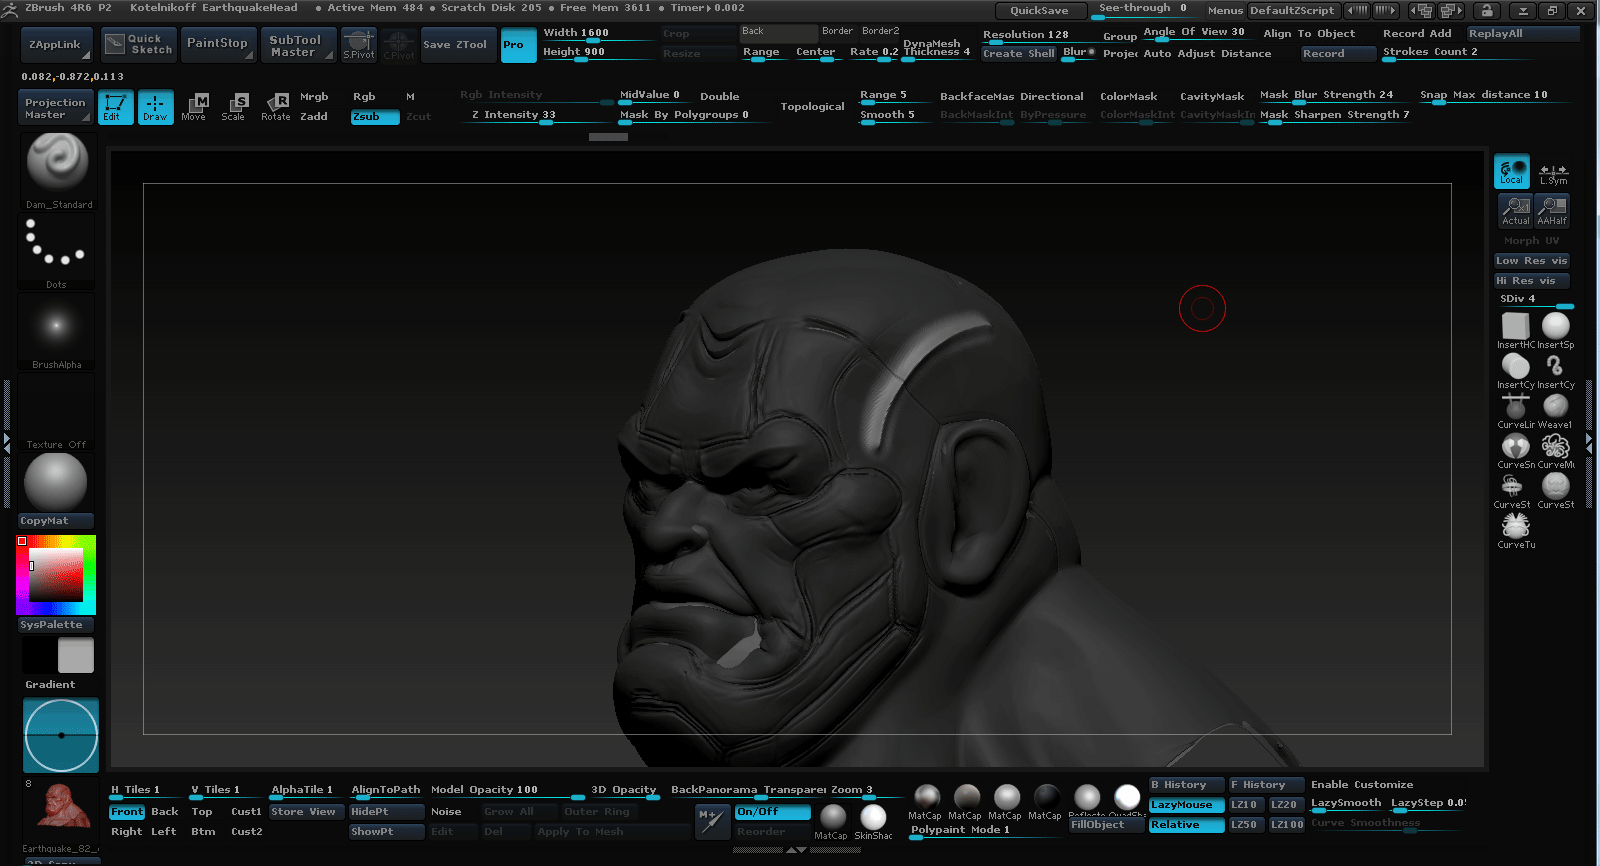Disable LazyMouse stroke smoothing
This screenshot has width=1600, height=866.
coord(1186,805)
